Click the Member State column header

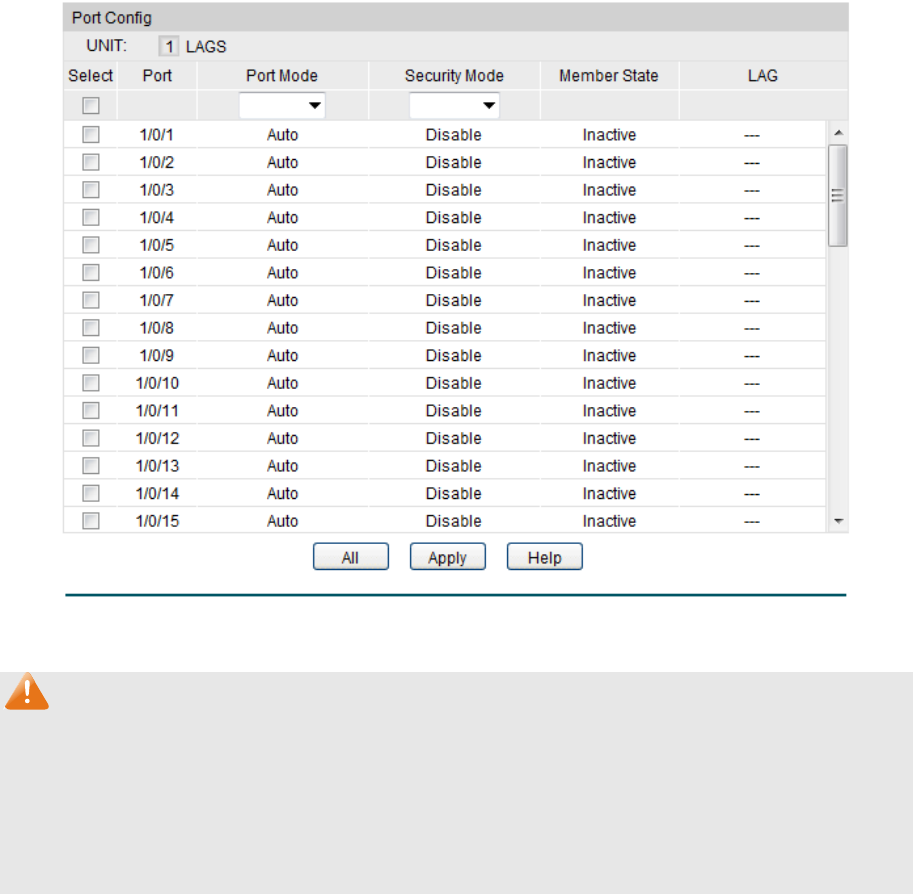tap(608, 76)
